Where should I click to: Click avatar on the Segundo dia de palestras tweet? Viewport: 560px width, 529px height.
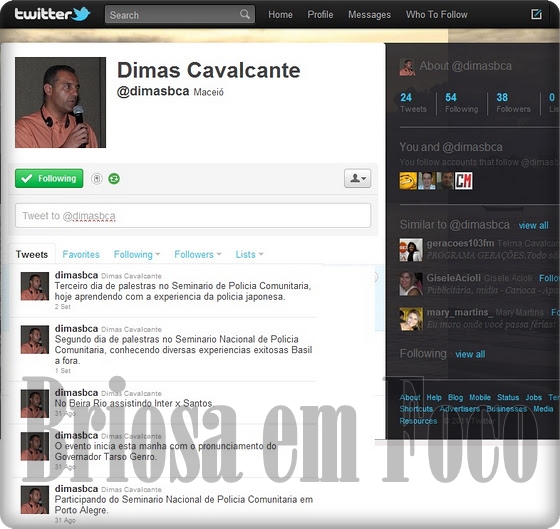[x=35, y=340]
